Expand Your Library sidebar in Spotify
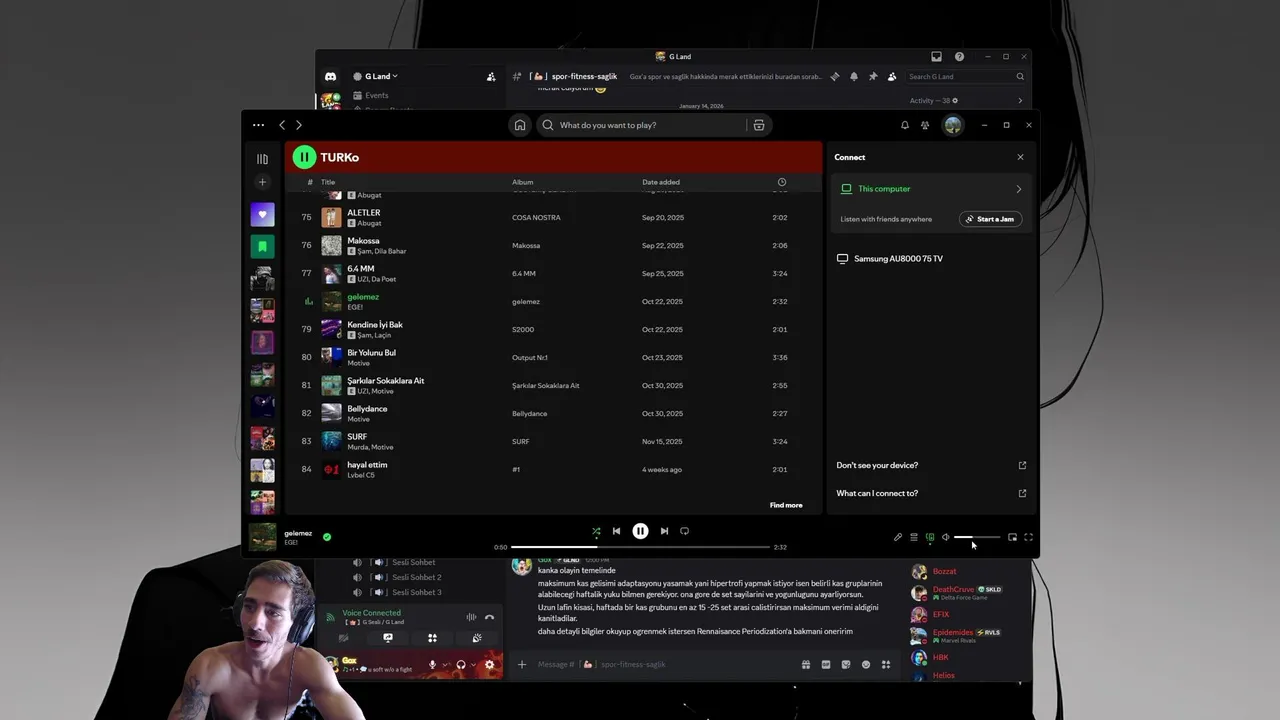Viewport: 1280px width, 720px height. coord(262,158)
